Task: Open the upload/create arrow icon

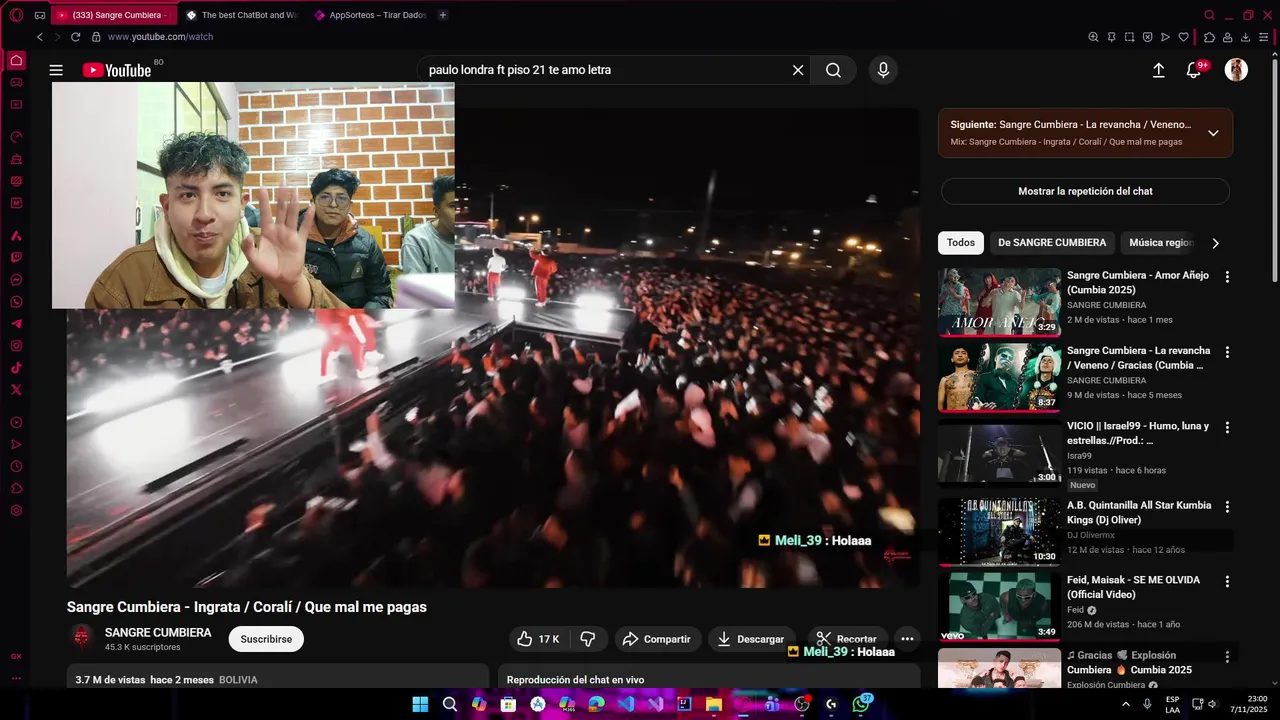Action: (1159, 70)
